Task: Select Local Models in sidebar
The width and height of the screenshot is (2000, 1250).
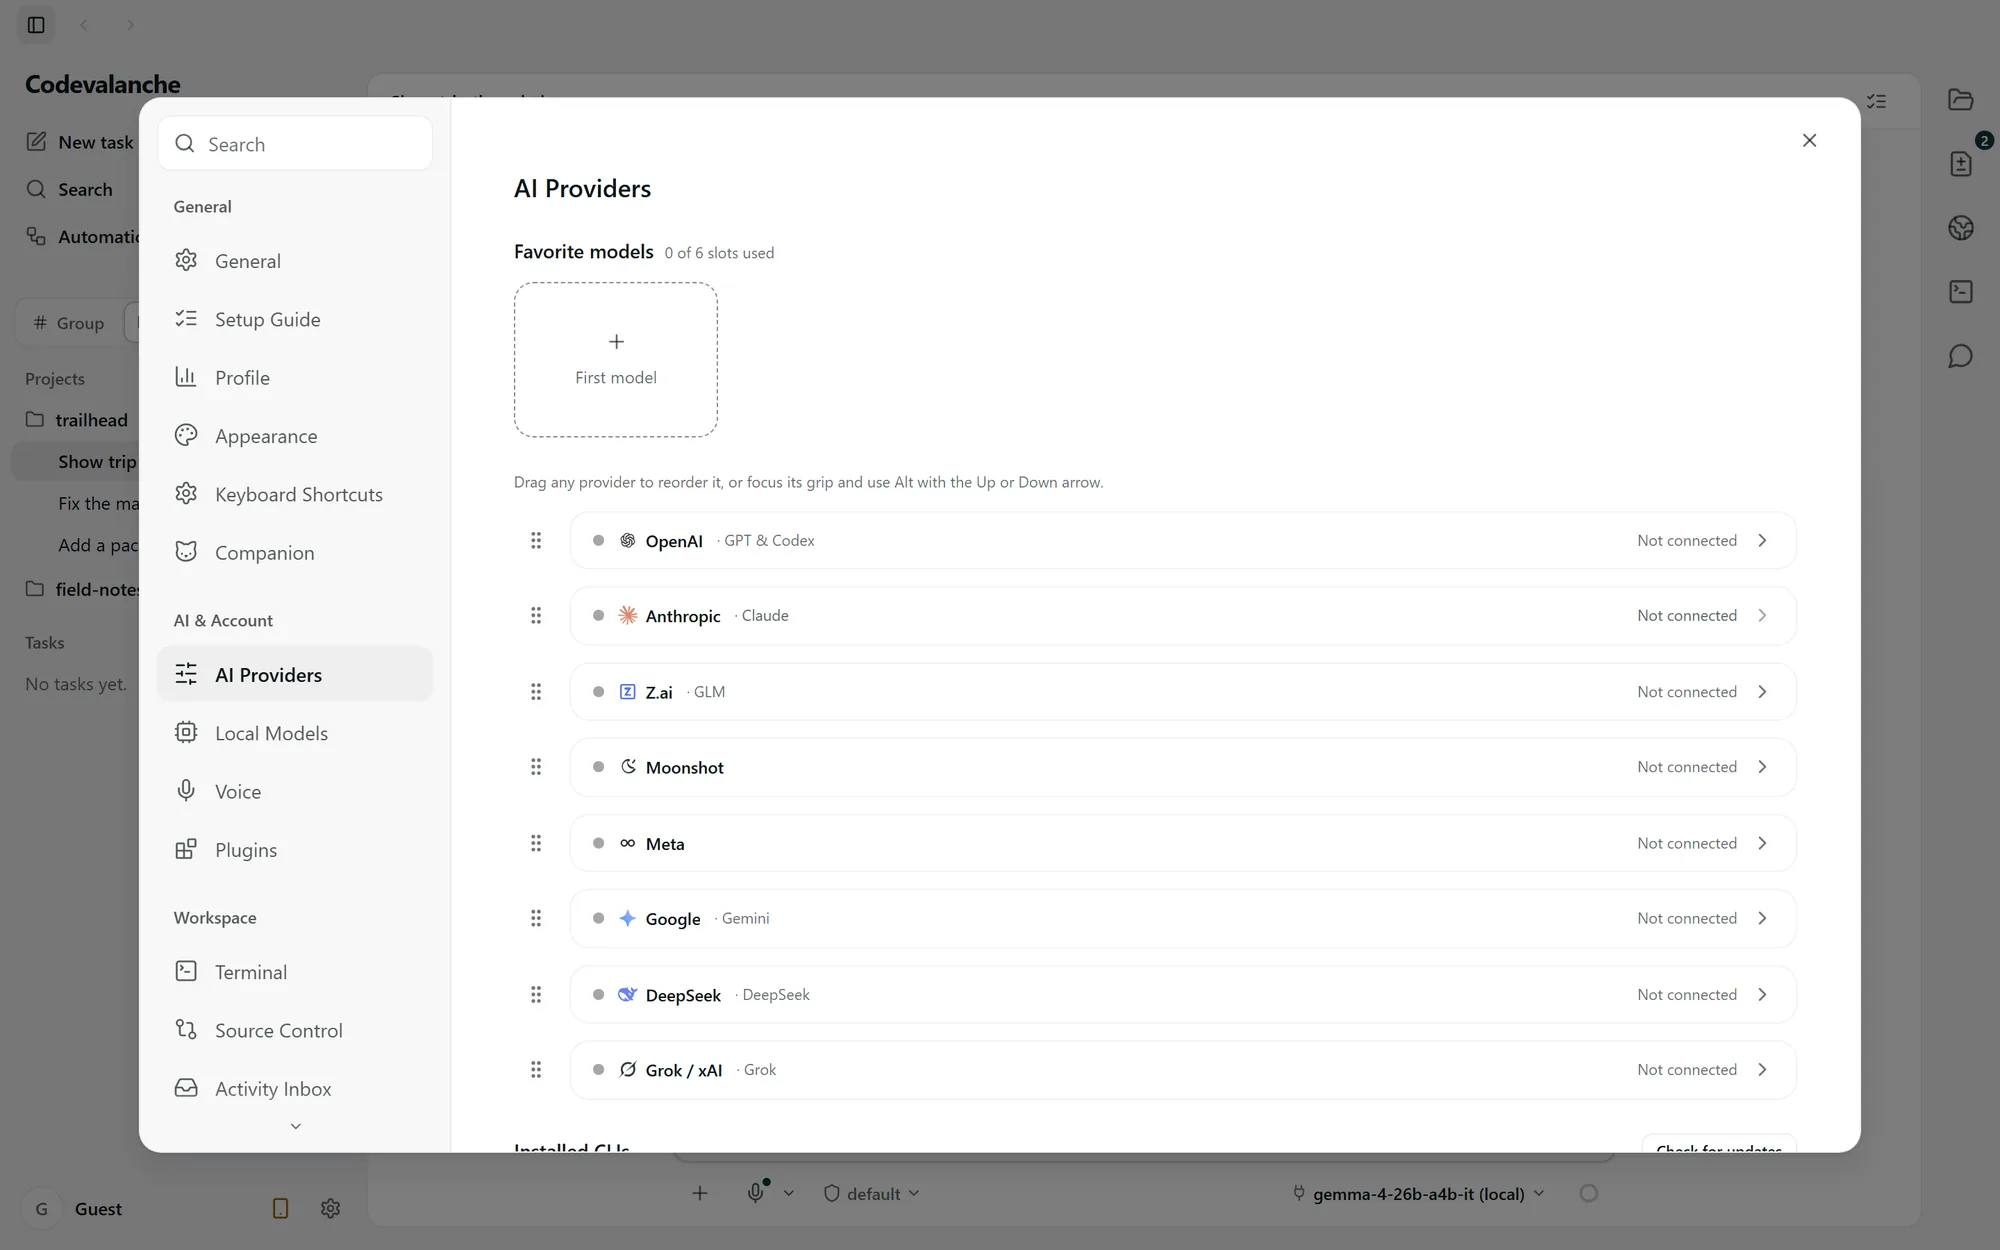Action: point(295,733)
